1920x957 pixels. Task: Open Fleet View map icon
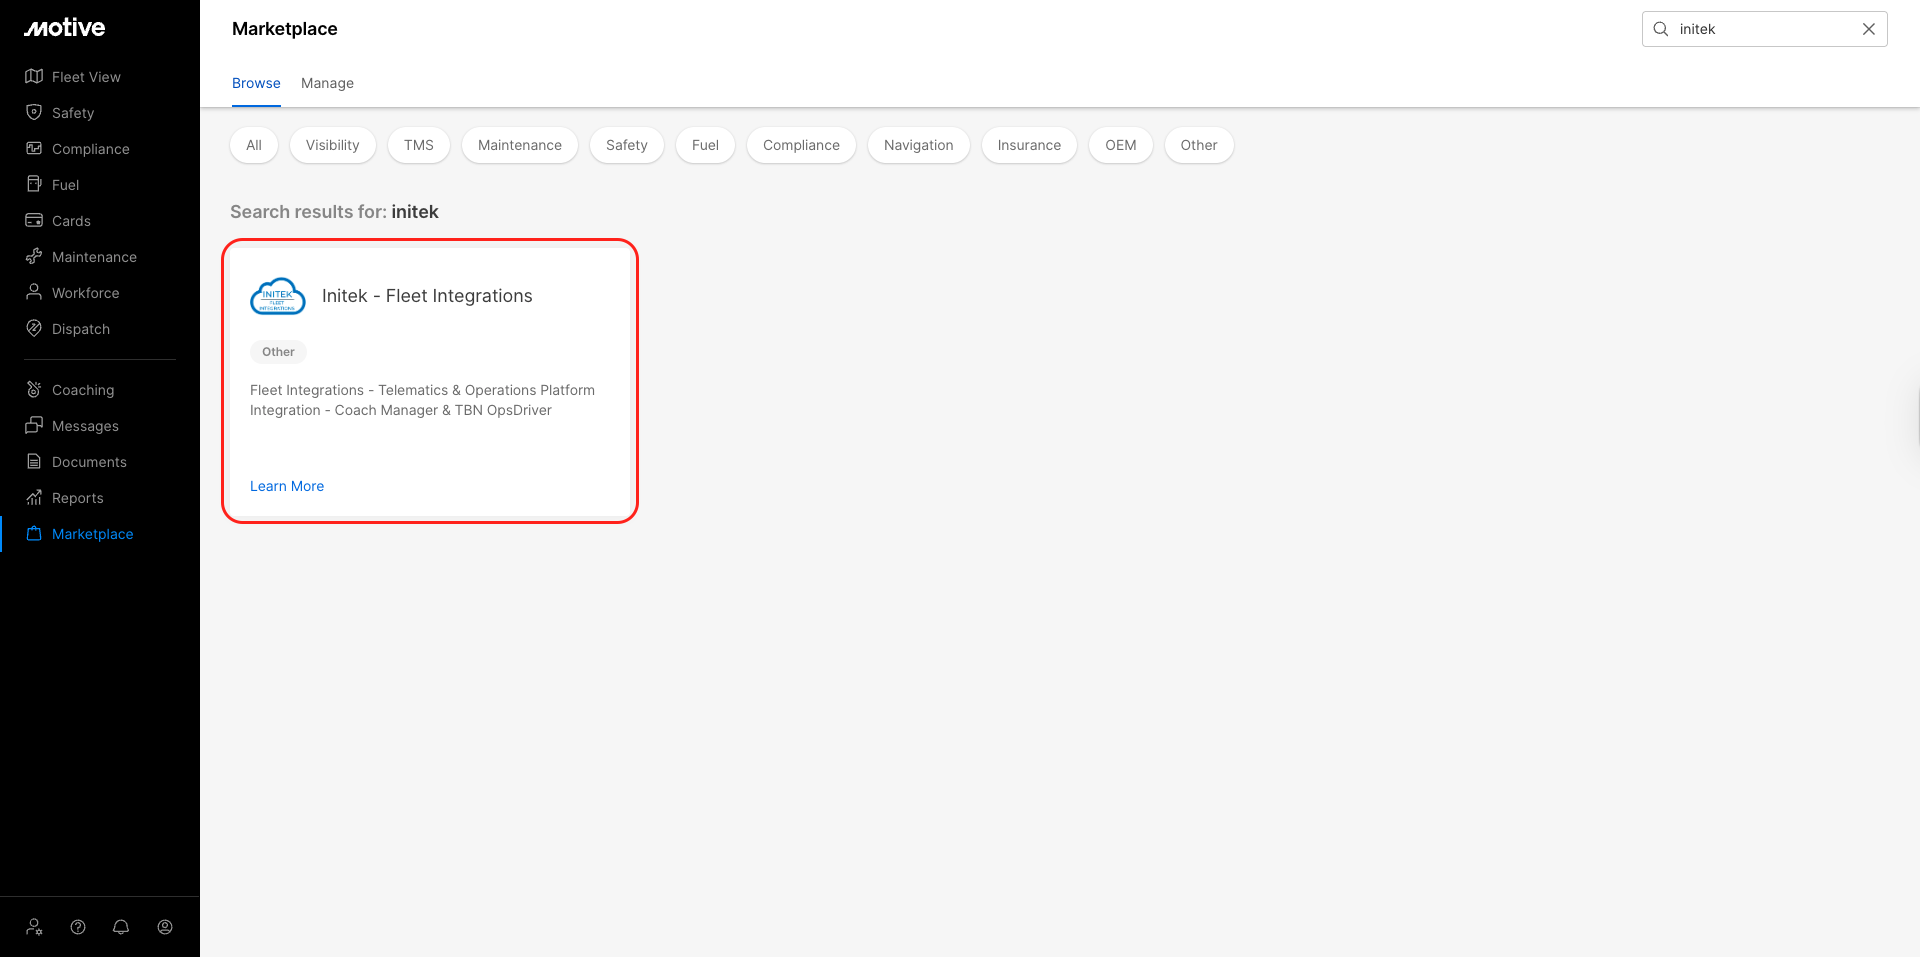tap(34, 77)
